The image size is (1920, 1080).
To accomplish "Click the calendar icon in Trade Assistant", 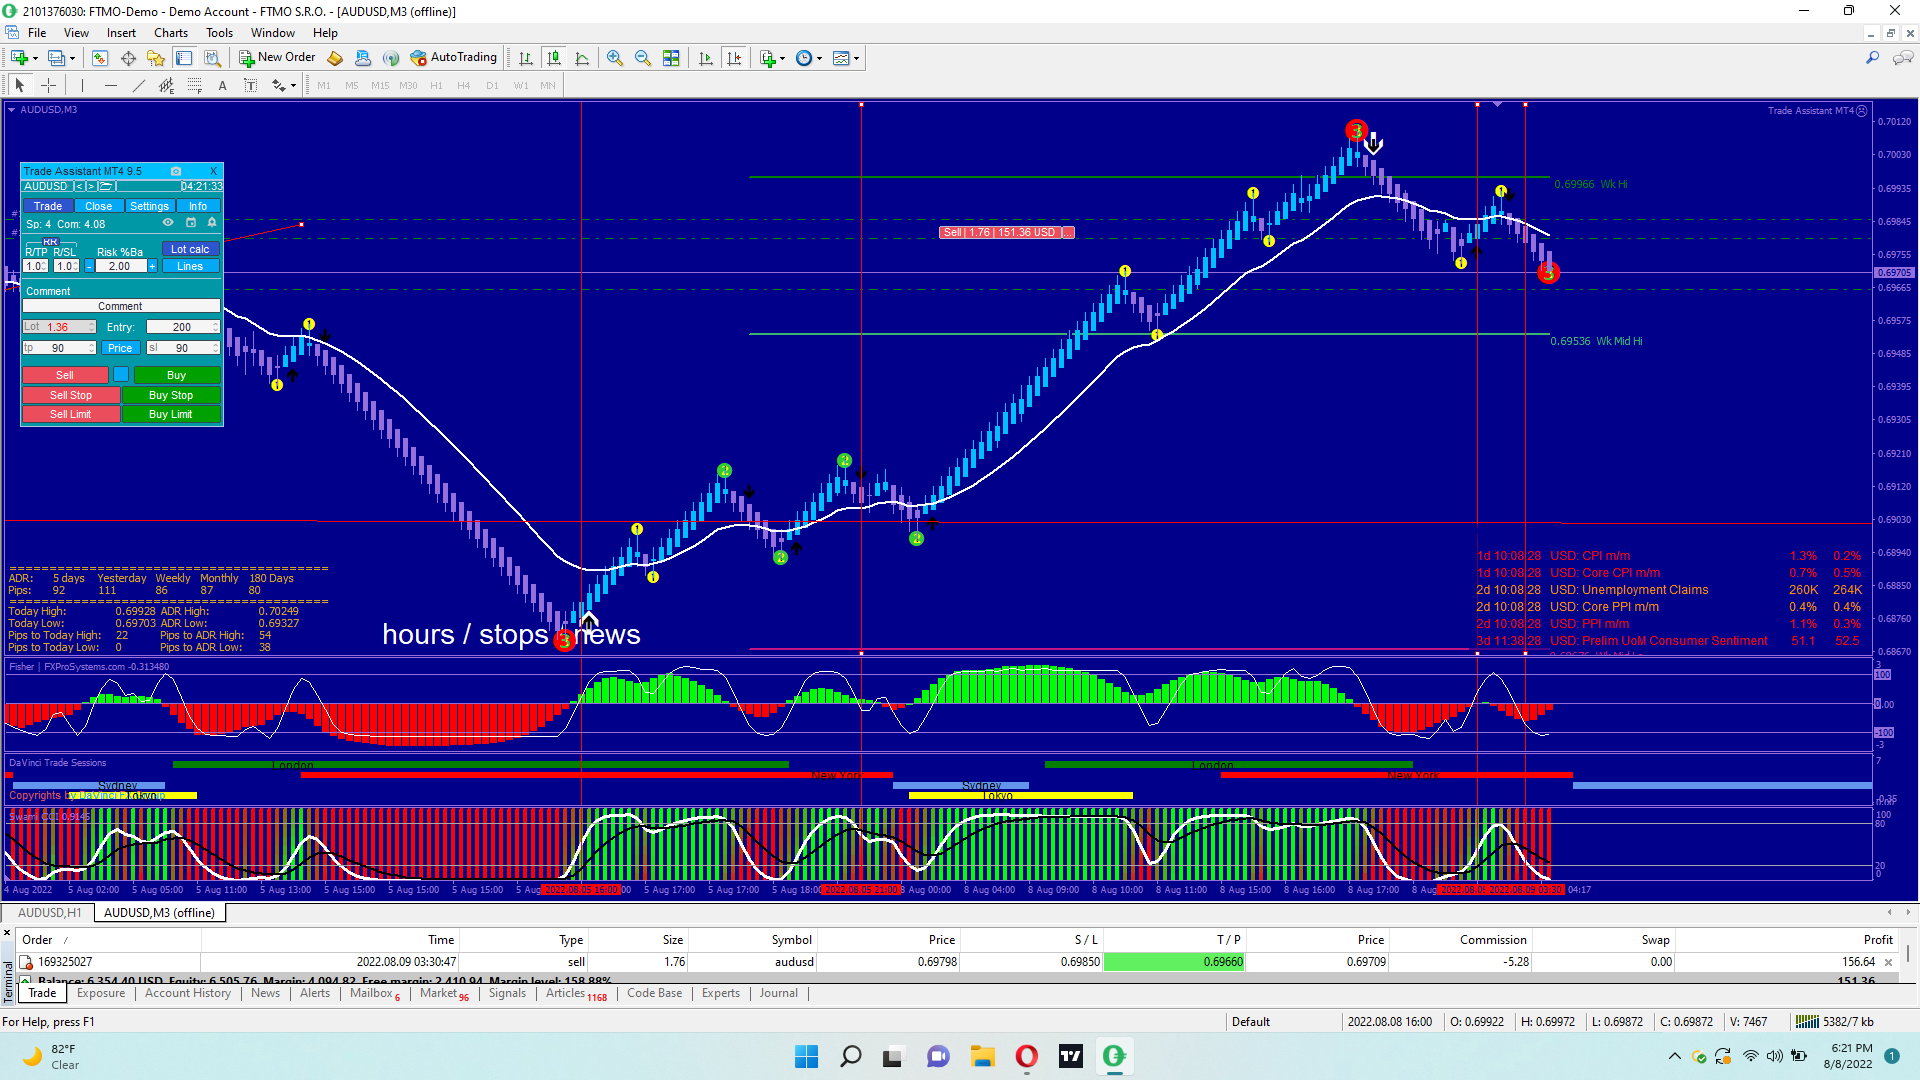I will pos(190,223).
